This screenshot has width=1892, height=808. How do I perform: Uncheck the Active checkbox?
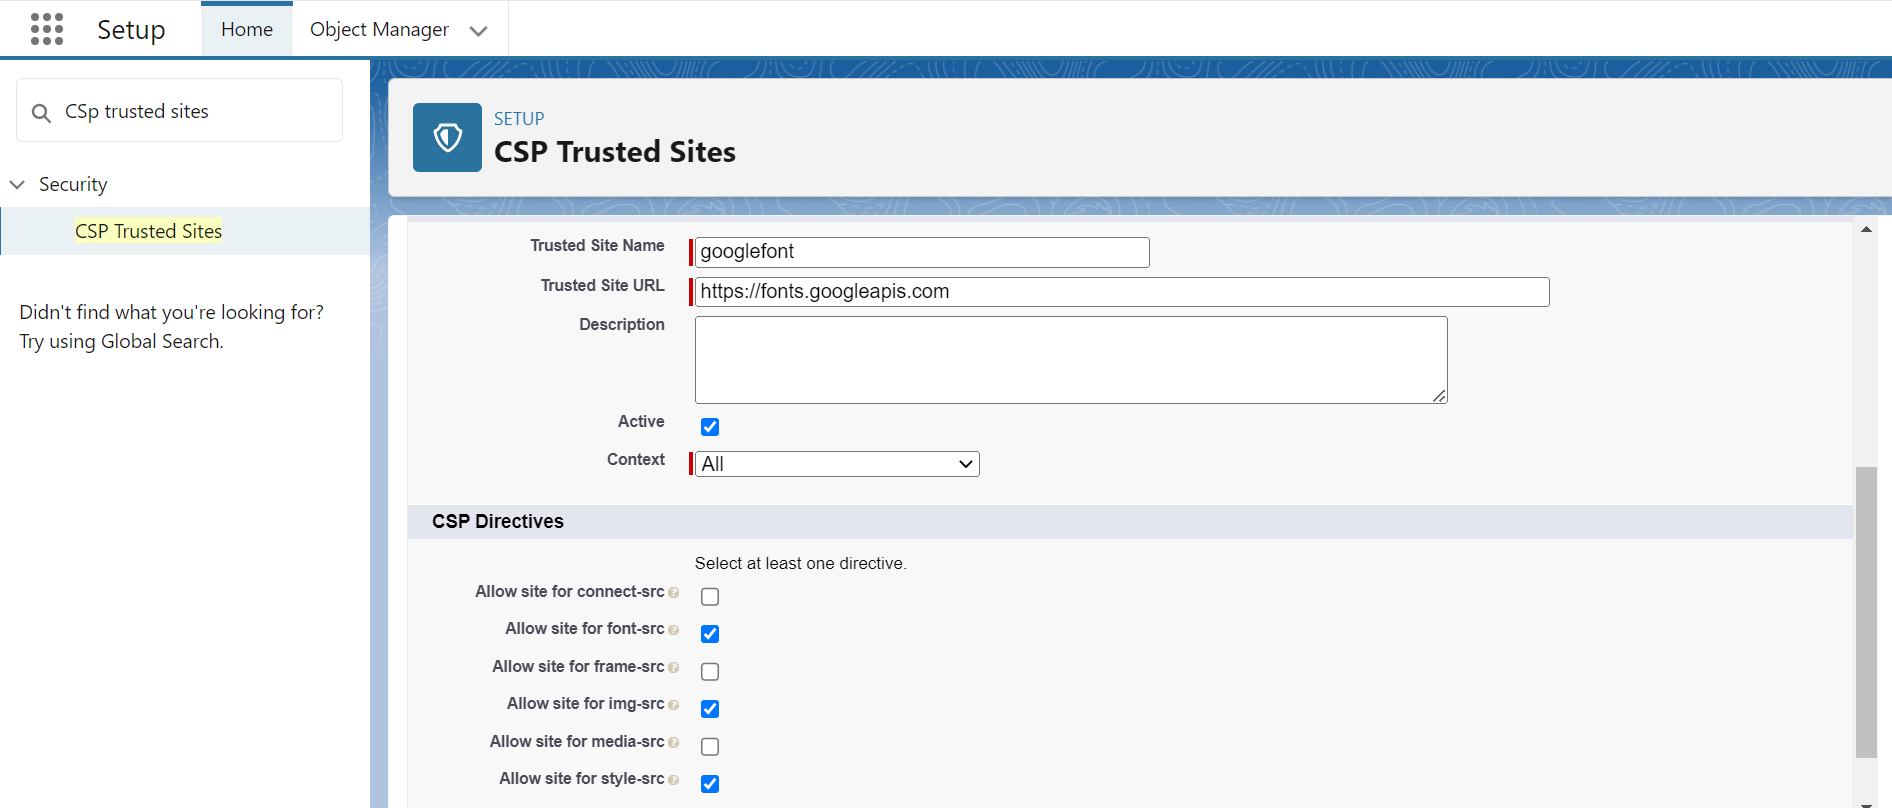click(x=710, y=427)
